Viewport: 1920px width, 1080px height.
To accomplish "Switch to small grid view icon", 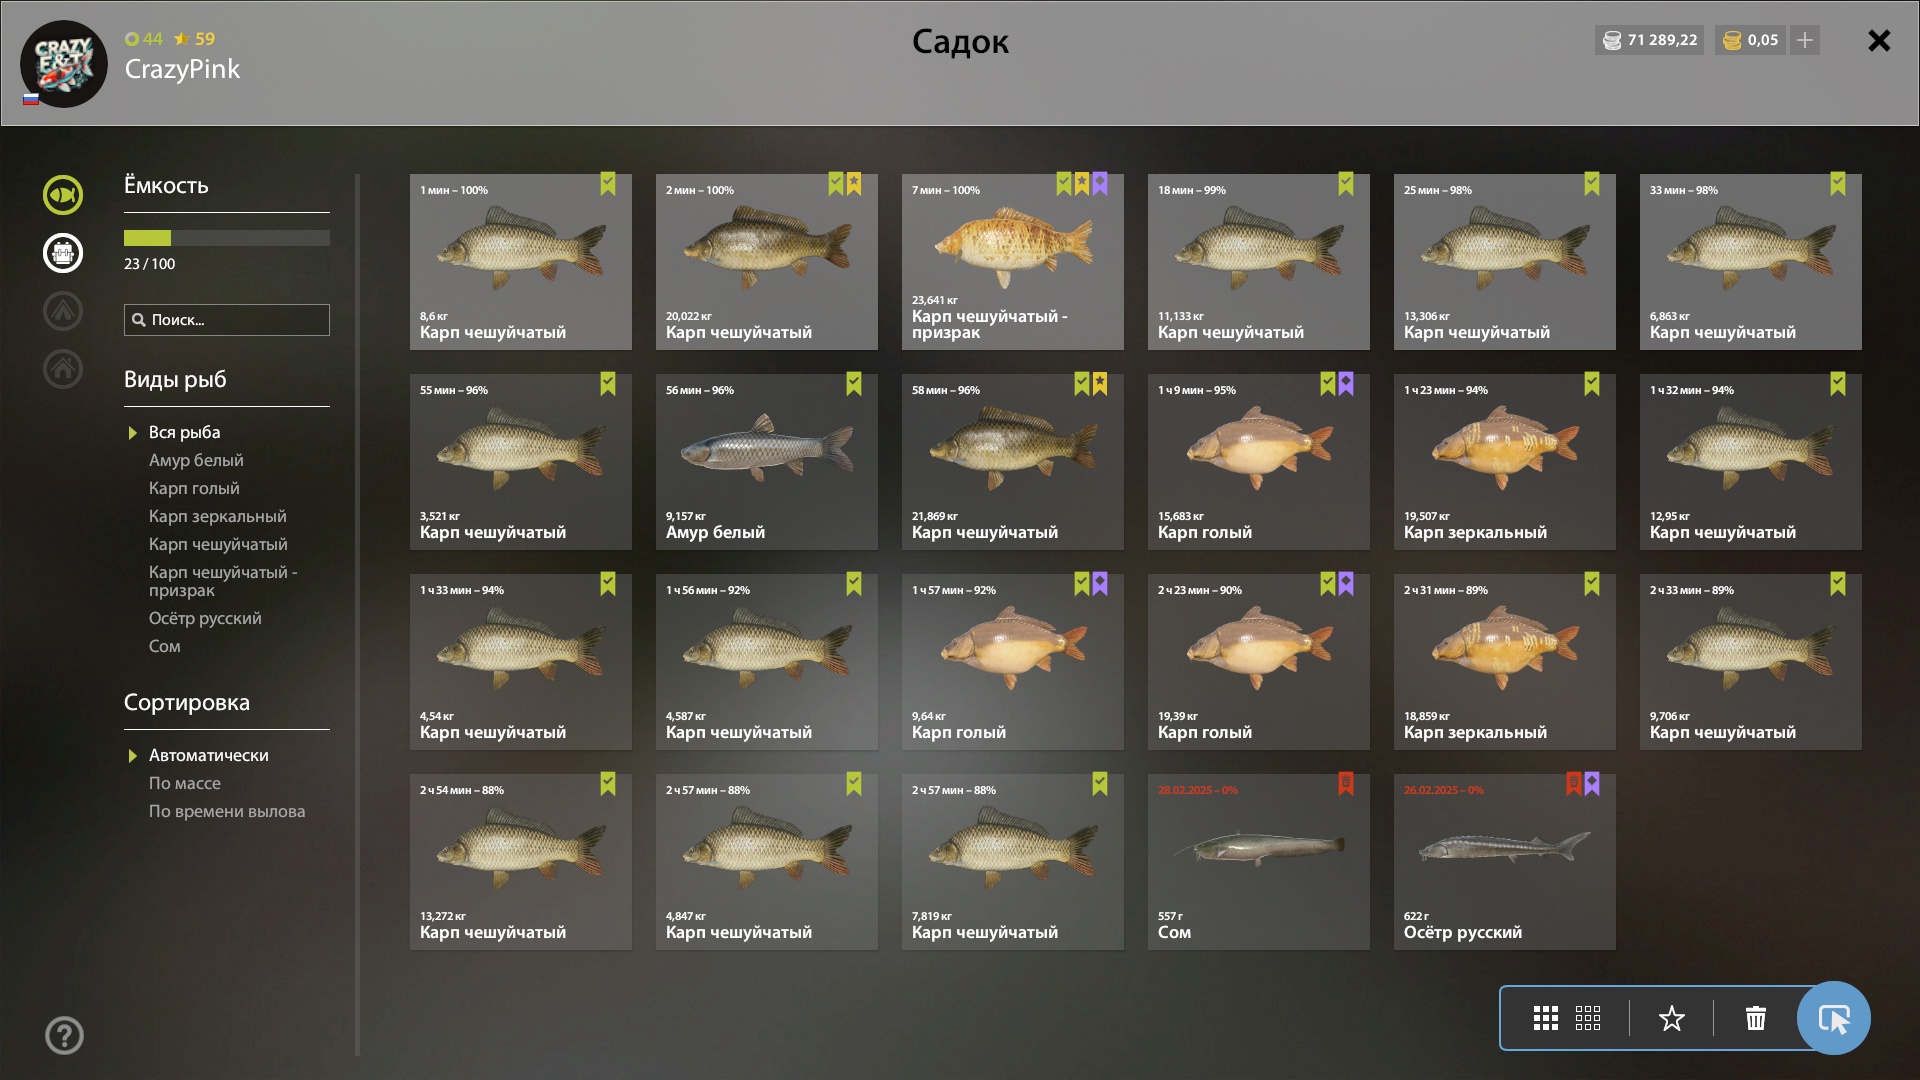I will click(1588, 1019).
